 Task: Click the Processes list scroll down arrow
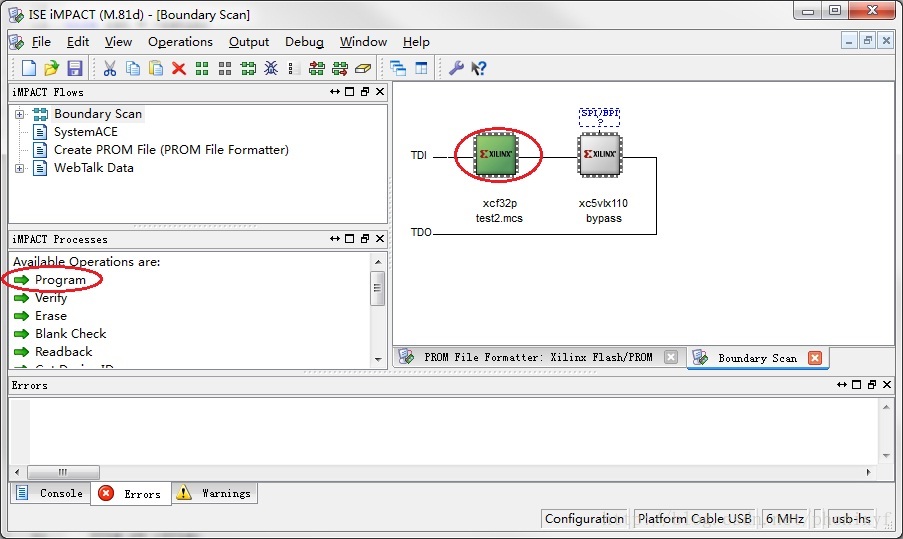pyautogui.click(x=378, y=359)
